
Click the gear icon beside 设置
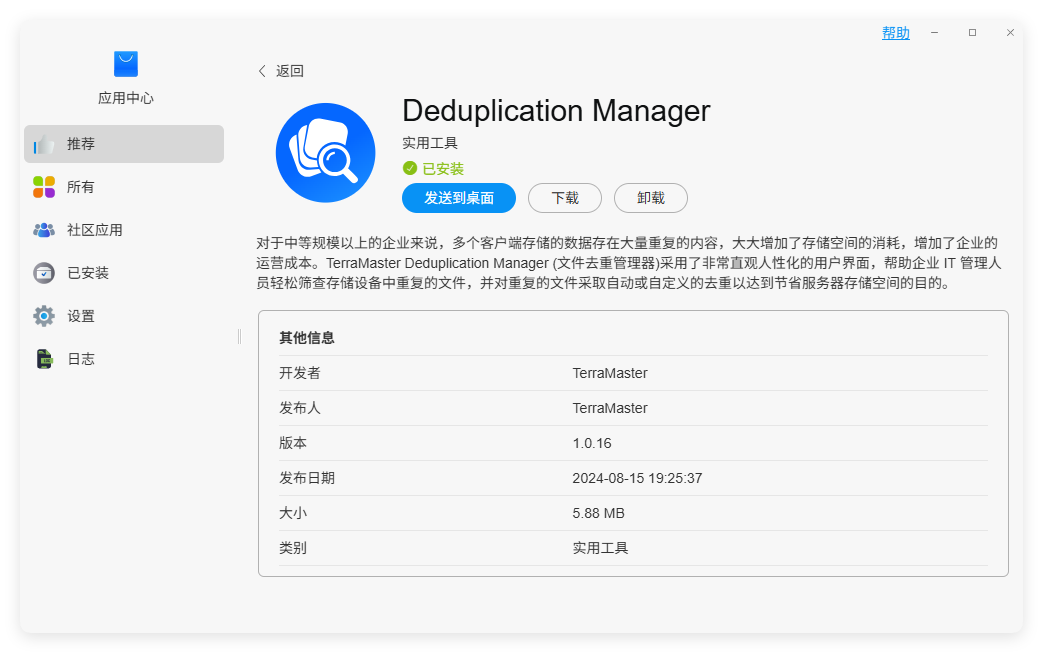click(x=44, y=316)
